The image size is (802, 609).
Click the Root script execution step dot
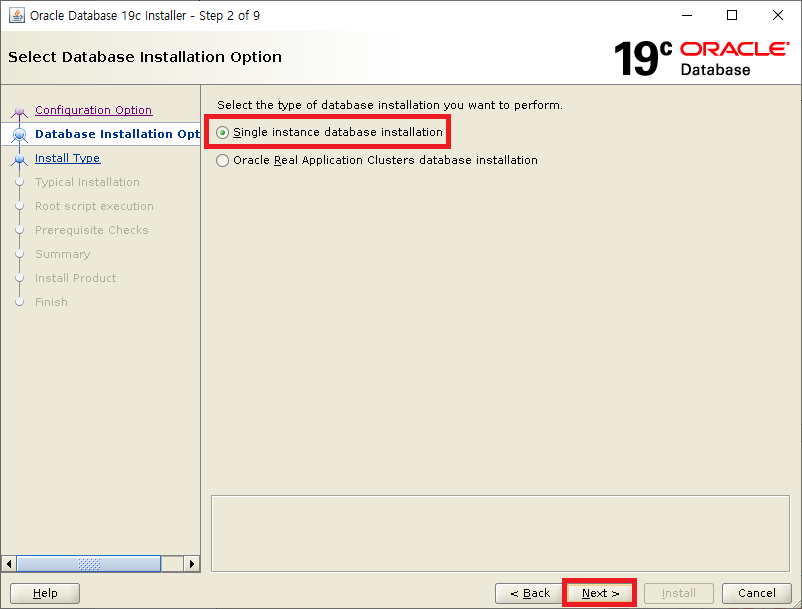pos(19,206)
